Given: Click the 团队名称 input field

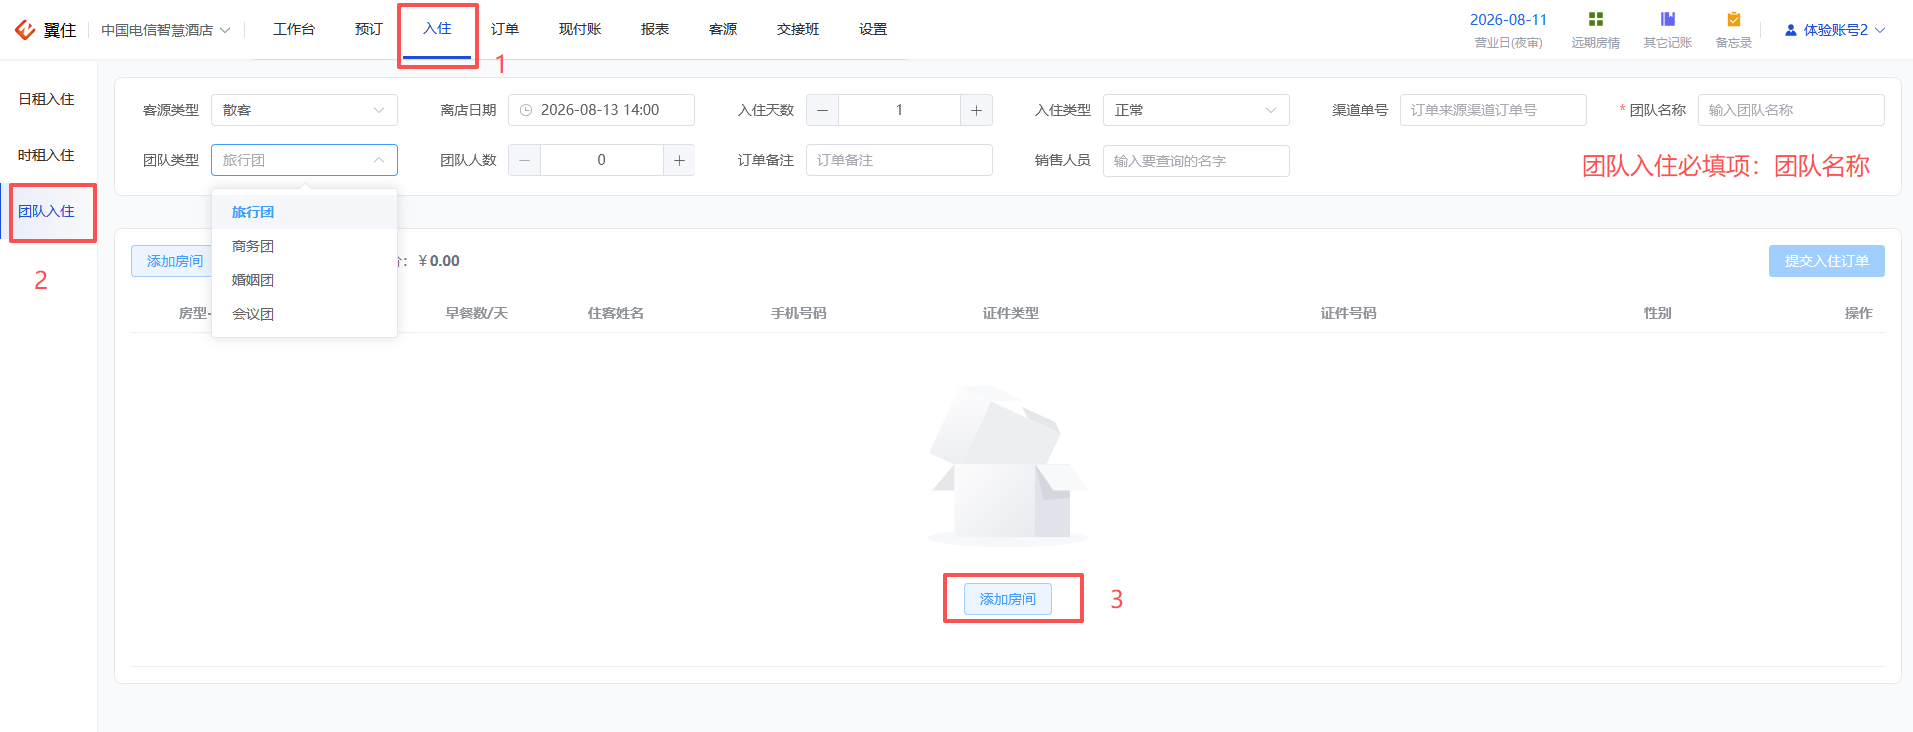Looking at the screenshot, I should tap(1791, 110).
